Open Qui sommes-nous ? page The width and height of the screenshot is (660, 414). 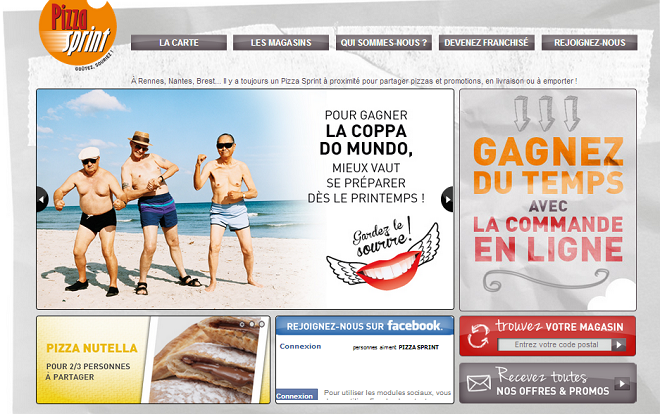(383, 42)
